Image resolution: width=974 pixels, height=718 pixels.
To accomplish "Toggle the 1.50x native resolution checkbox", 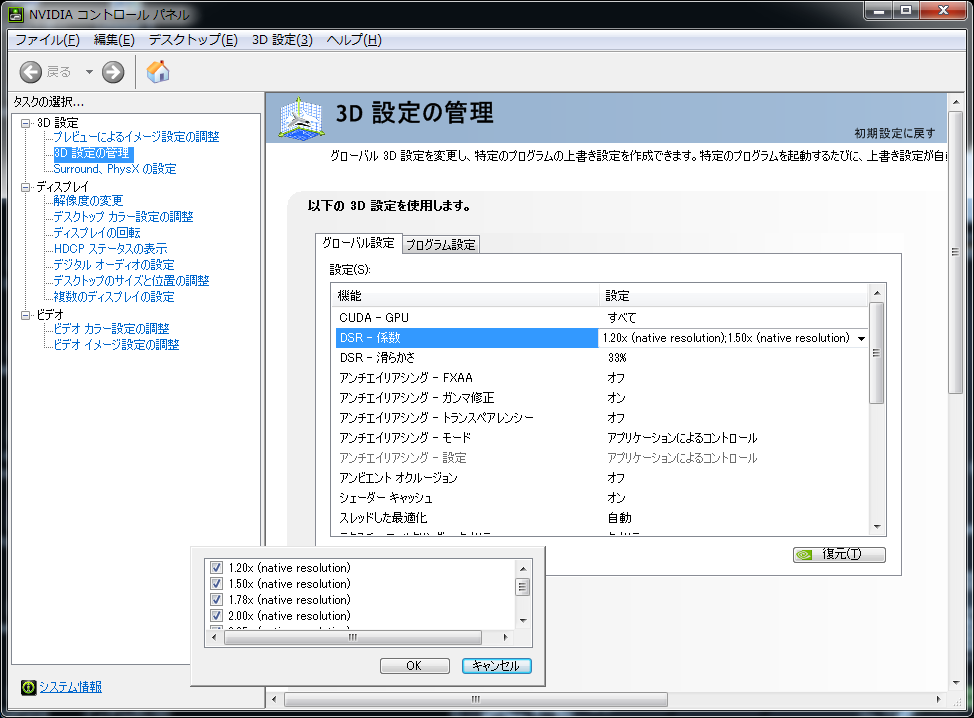I will (216, 583).
